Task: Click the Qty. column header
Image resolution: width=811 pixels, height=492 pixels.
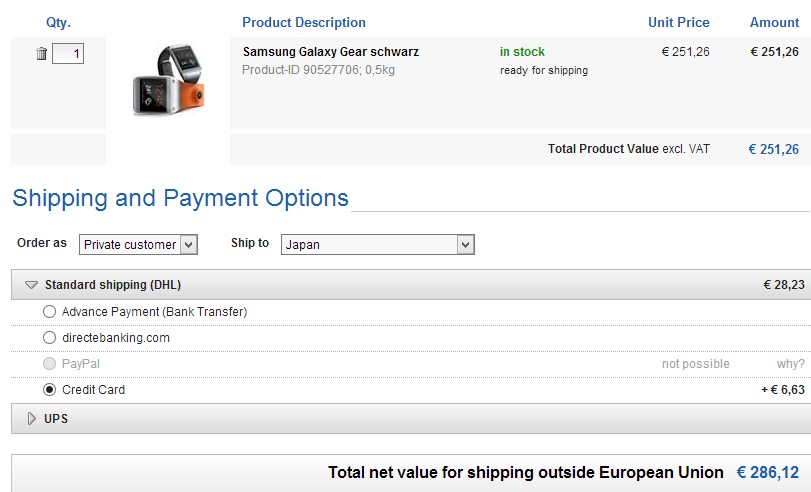Action: pos(58,22)
